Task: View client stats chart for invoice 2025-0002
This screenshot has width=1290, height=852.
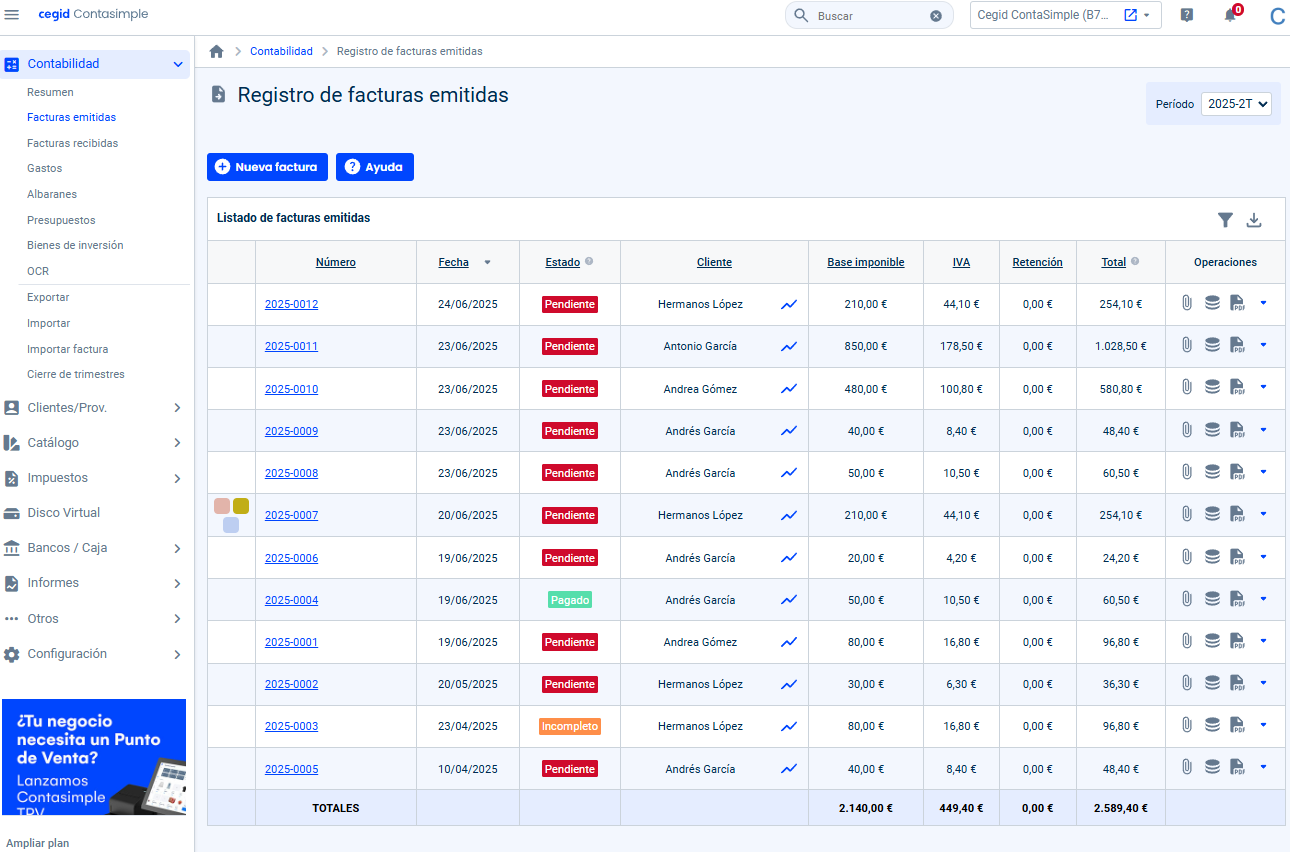Action: tap(789, 684)
